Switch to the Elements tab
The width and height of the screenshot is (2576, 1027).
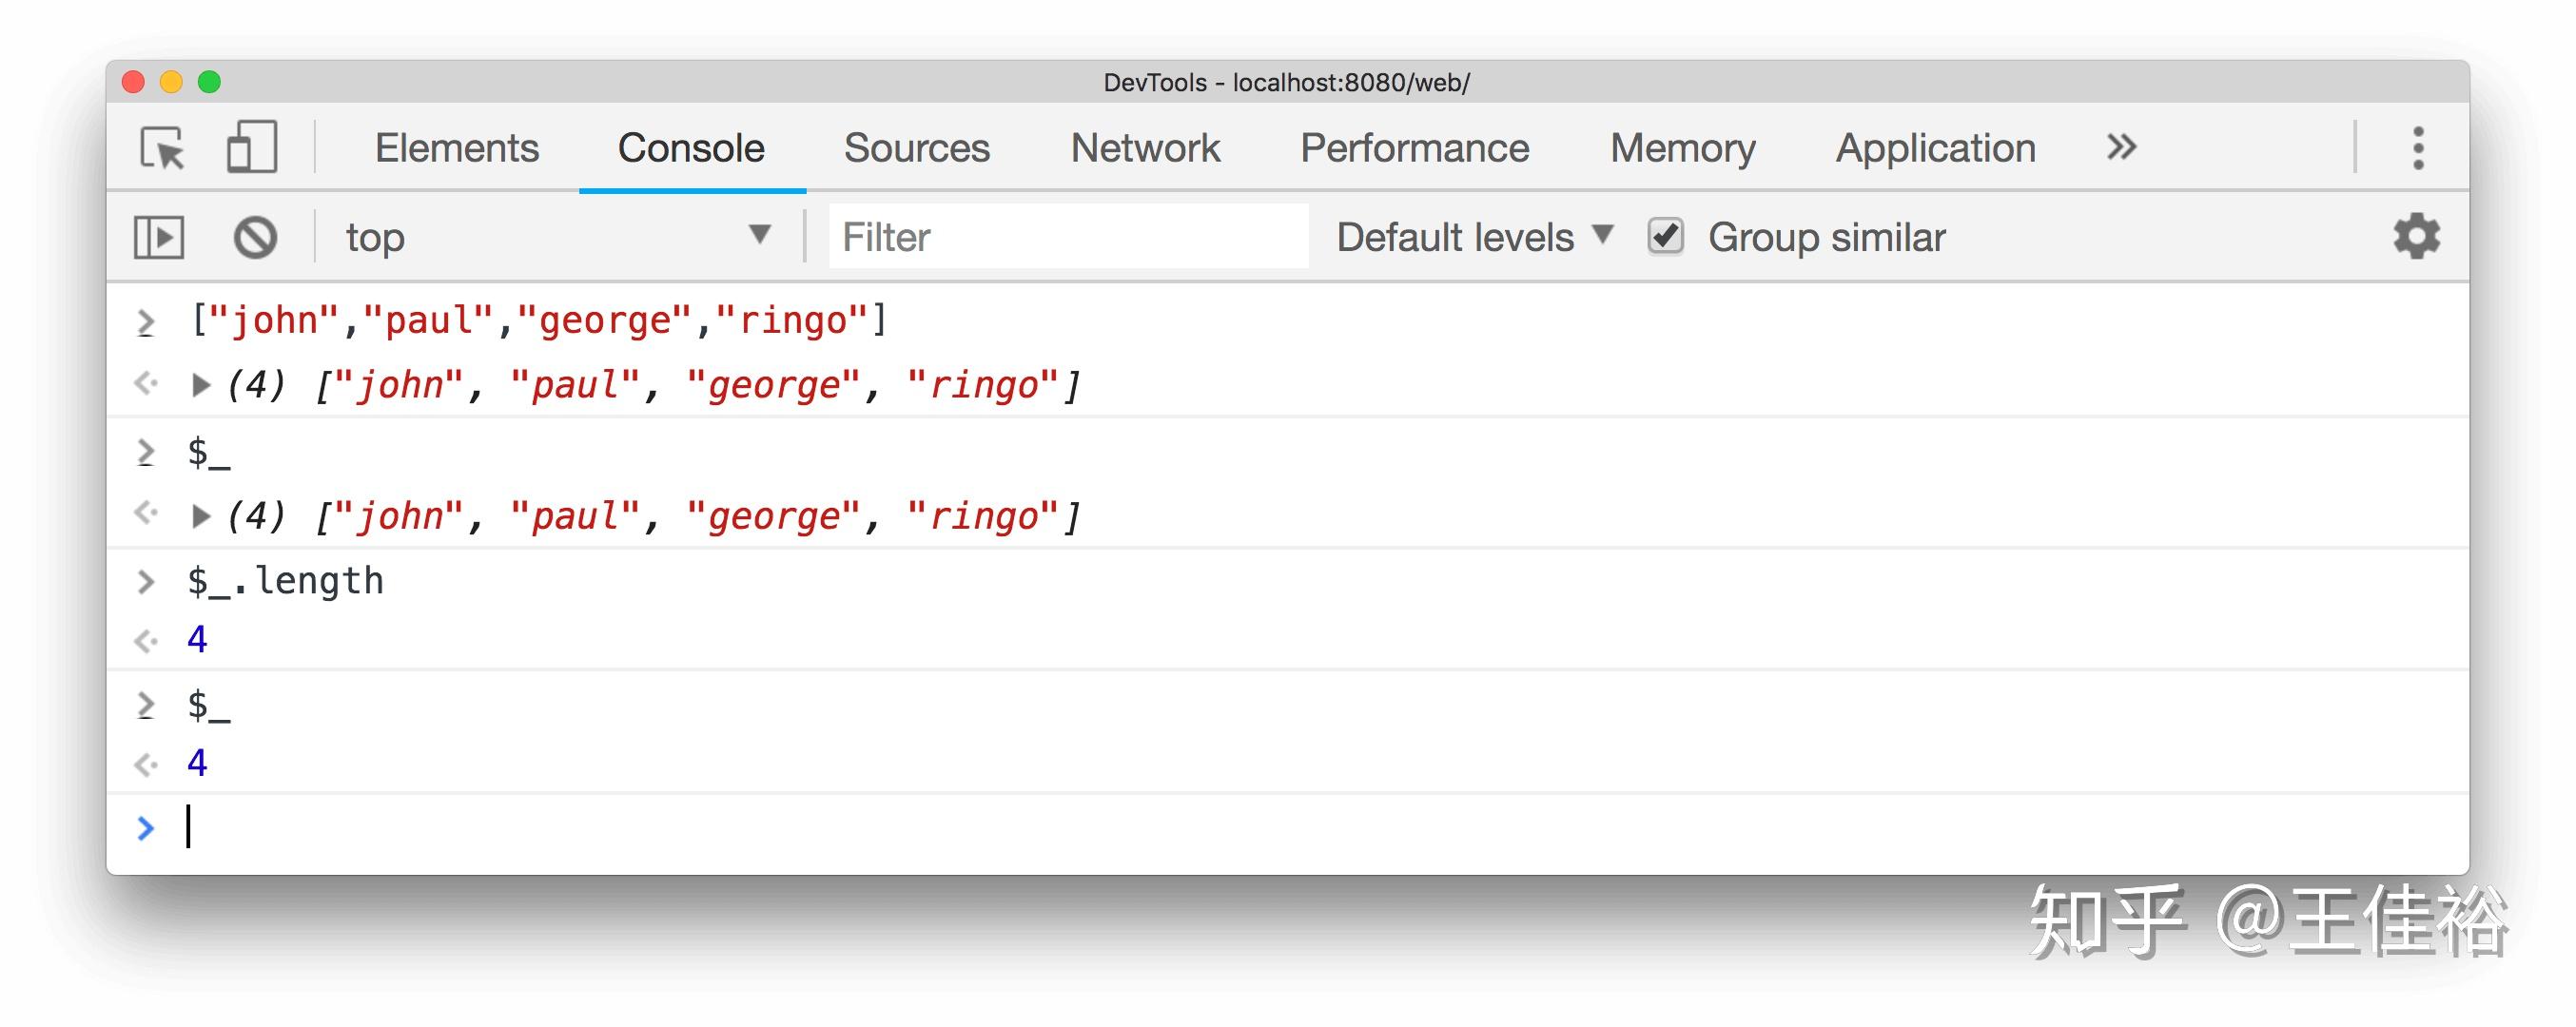(x=457, y=148)
